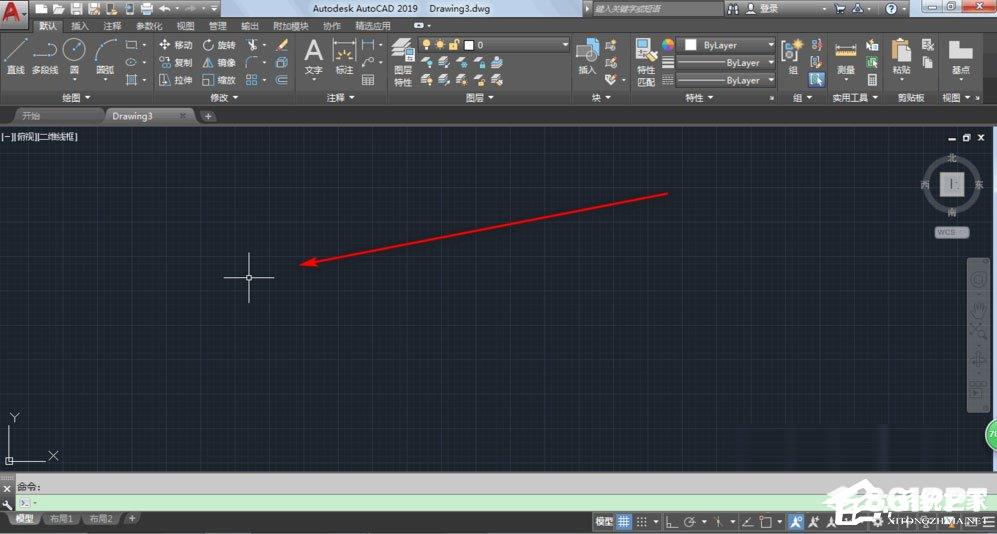Viewport: 997px width, 534px height.
Task: Toggle group selection on/off icon
Action: 817,80
